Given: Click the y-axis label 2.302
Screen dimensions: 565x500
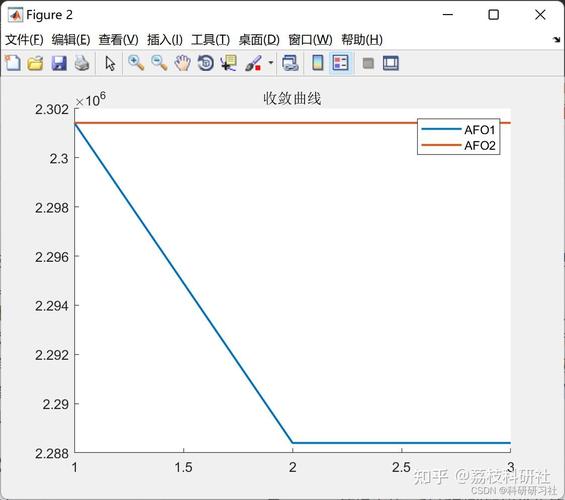Looking at the screenshot, I should coord(52,109).
